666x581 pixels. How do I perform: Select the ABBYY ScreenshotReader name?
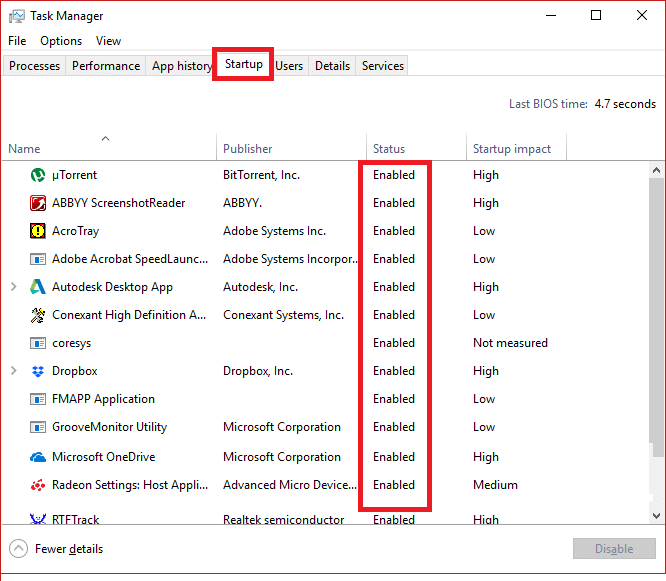point(119,203)
